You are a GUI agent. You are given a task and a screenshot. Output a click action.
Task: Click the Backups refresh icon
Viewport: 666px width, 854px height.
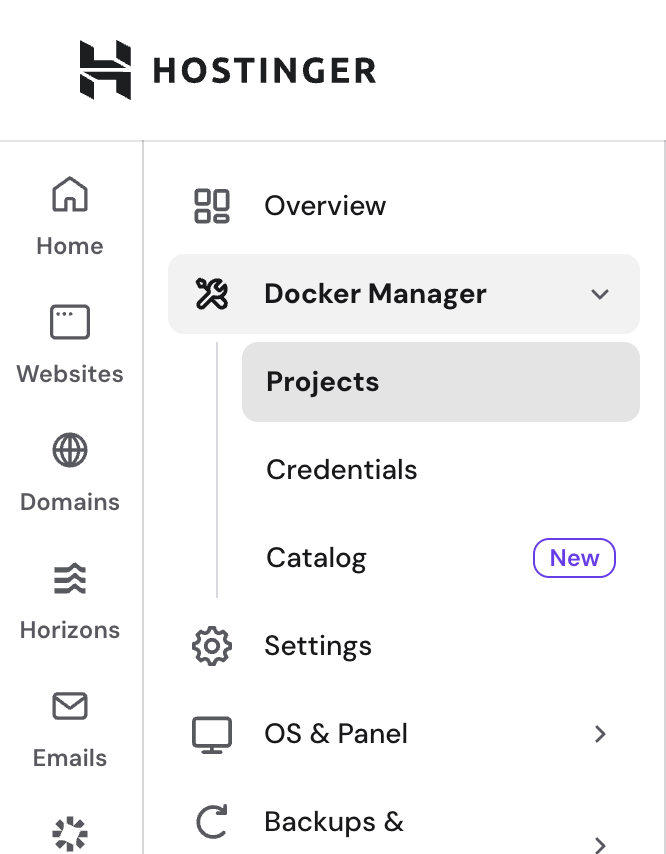211,821
